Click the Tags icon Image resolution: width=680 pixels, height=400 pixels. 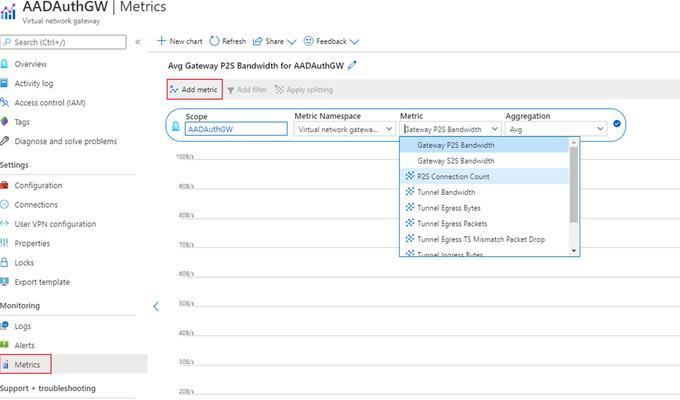tap(4, 122)
